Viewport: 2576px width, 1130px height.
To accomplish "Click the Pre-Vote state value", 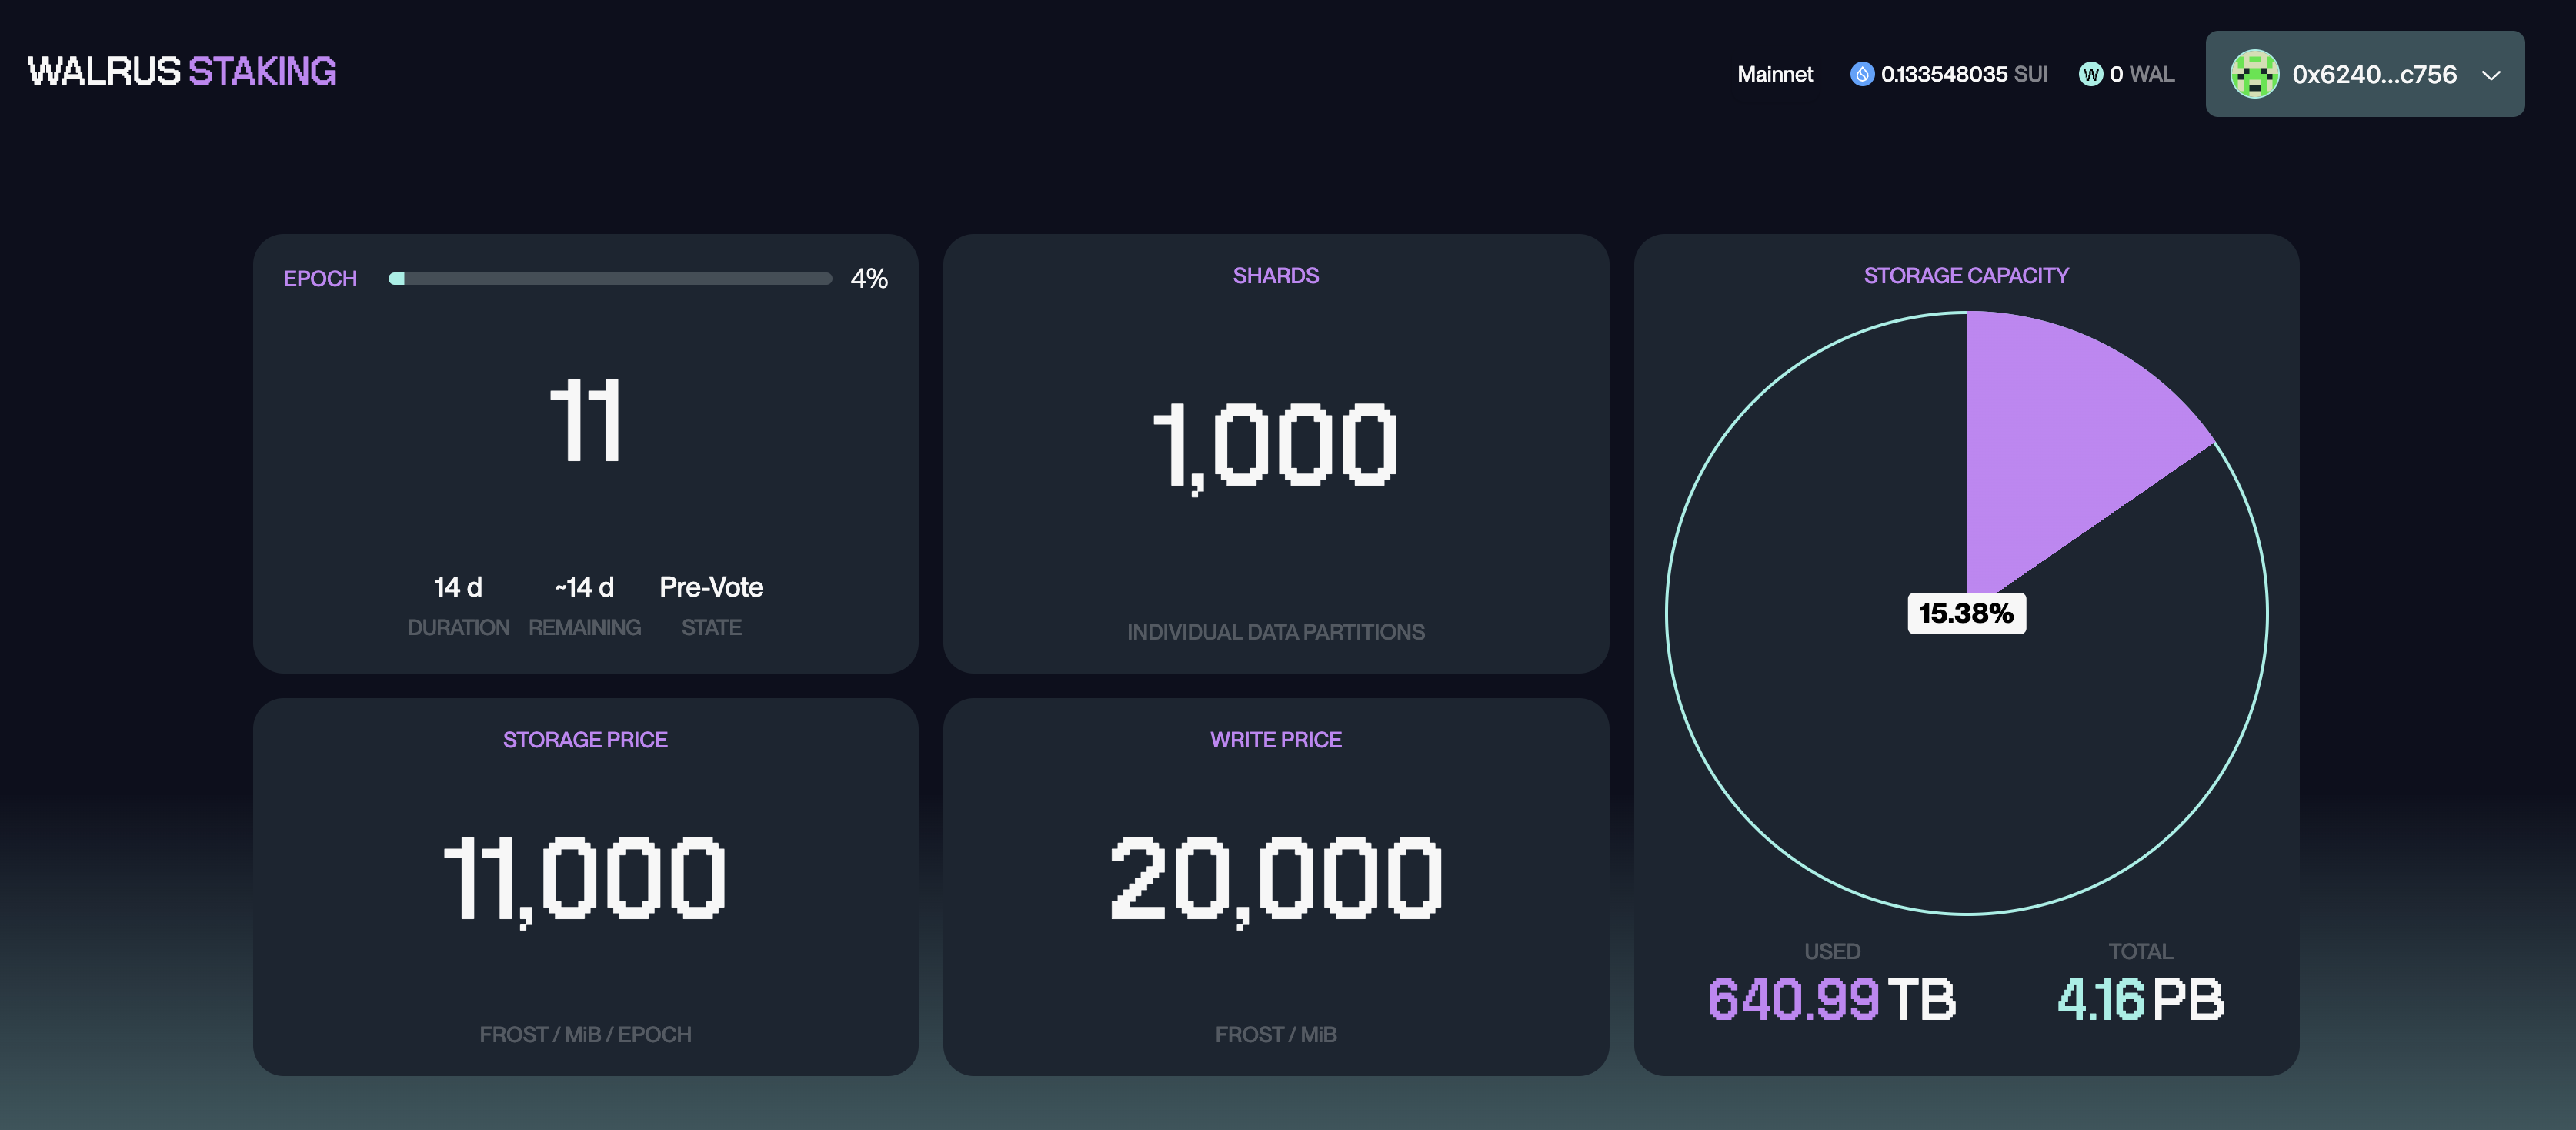I will click(x=711, y=587).
